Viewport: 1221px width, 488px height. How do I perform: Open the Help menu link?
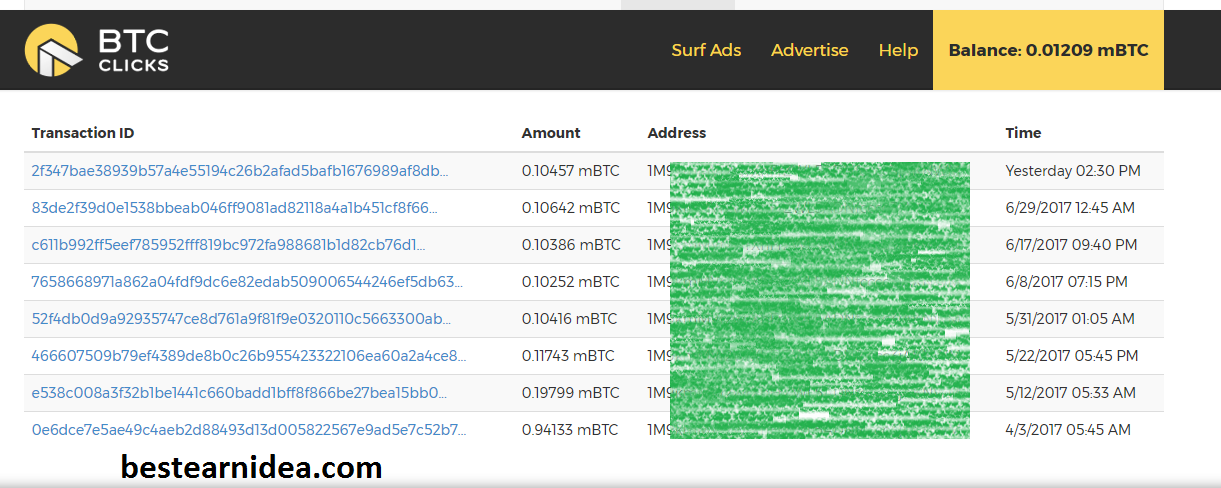tap(898, 50)
